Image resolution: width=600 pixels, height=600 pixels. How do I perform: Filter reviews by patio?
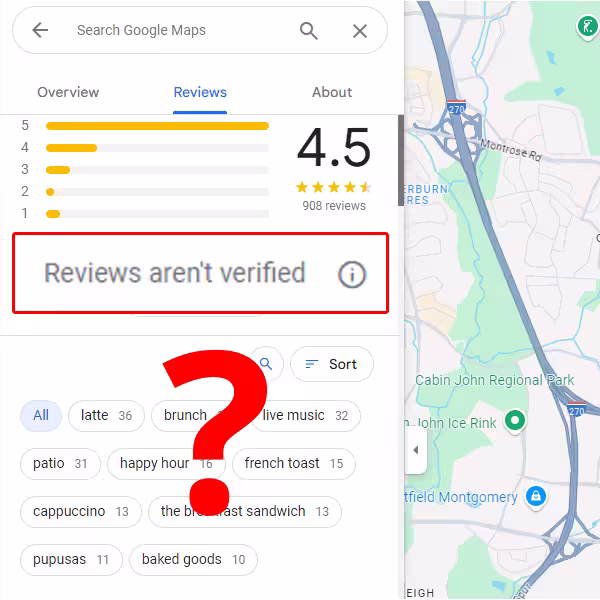pos(60,464)
